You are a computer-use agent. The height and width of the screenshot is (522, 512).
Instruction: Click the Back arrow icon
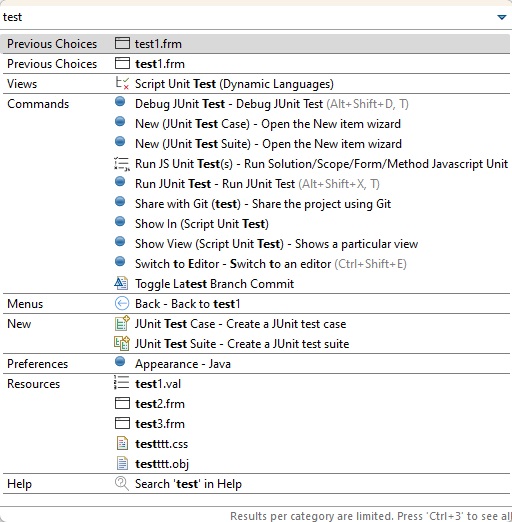click(x=122, y=303)
